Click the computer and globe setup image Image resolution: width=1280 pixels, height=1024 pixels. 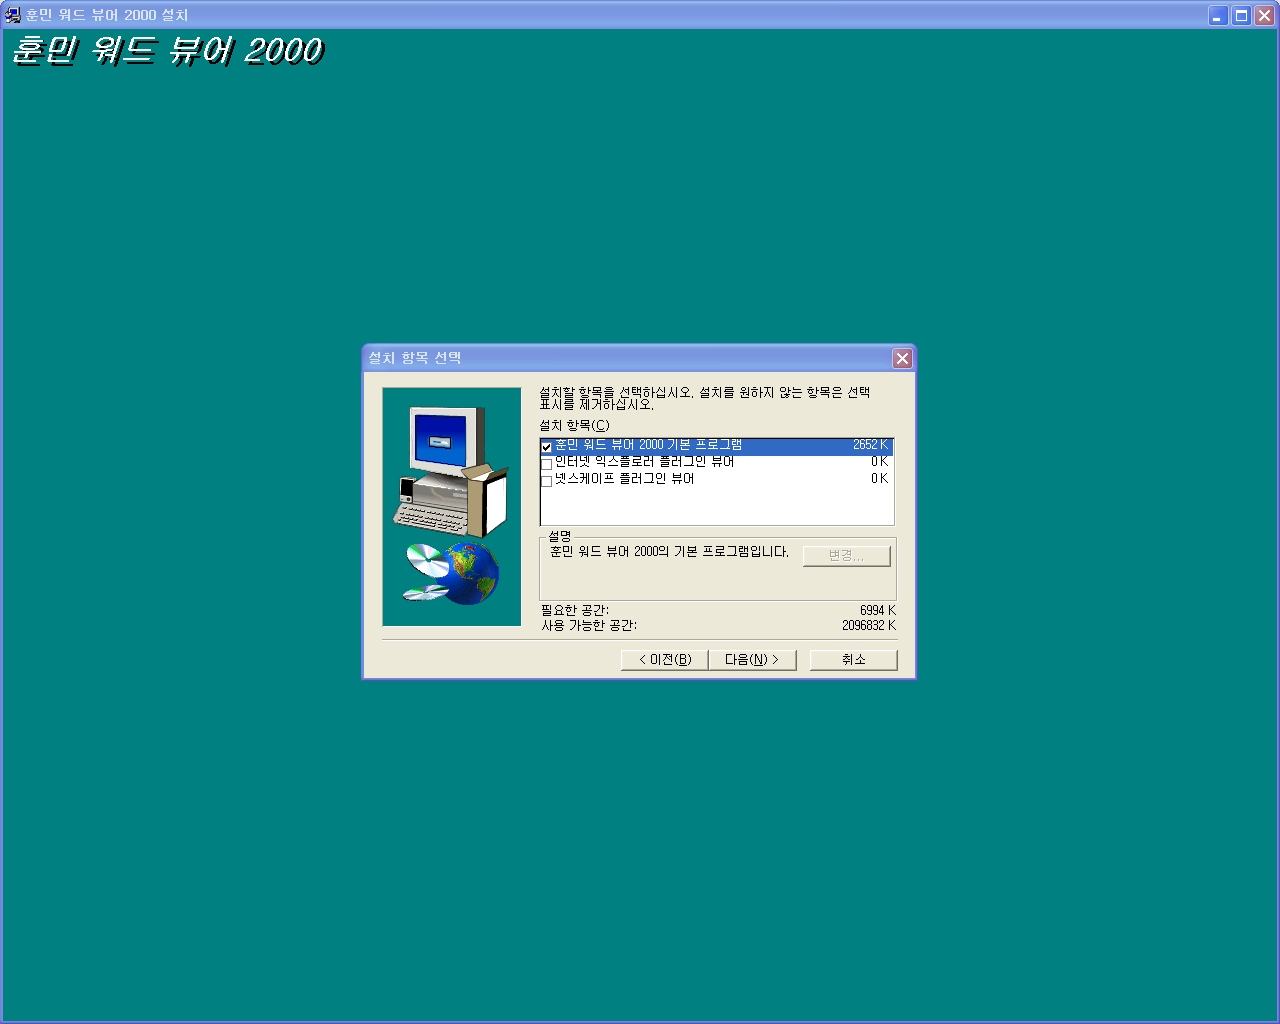pyautogui.click(x=452, y=507)
